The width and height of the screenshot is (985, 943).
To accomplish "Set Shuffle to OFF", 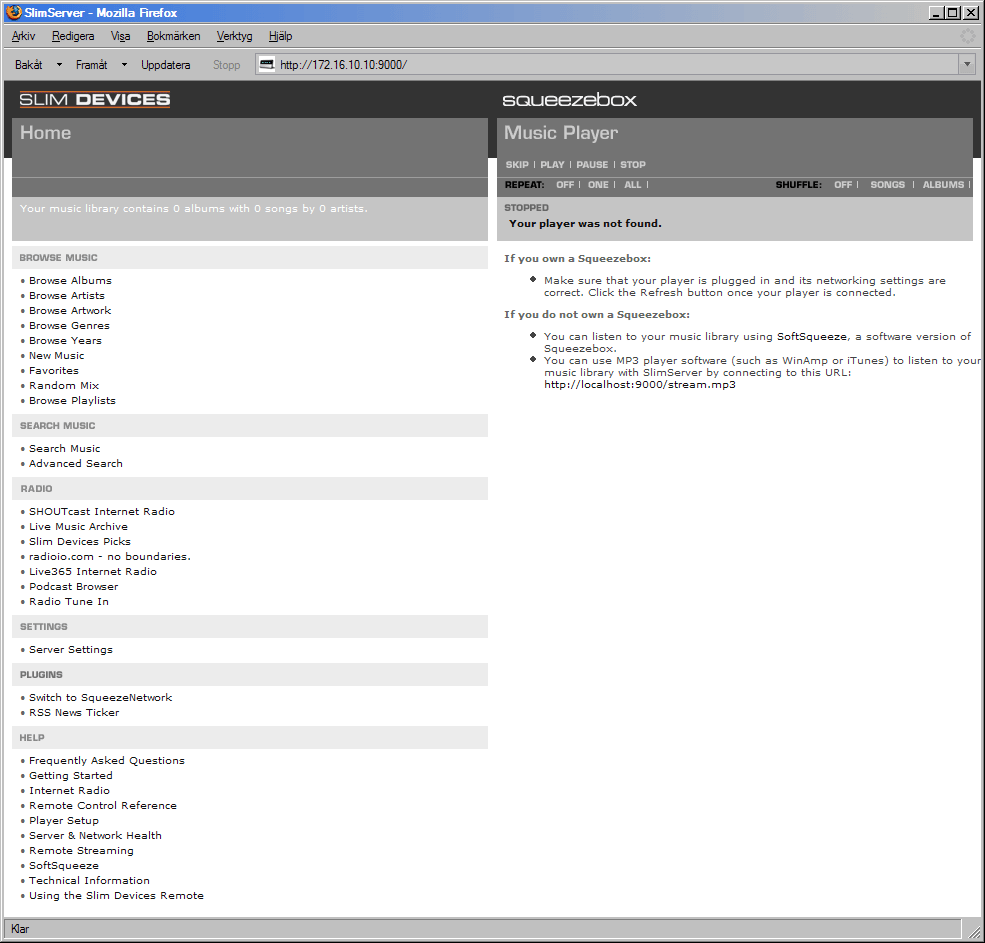I will point(843,185).
